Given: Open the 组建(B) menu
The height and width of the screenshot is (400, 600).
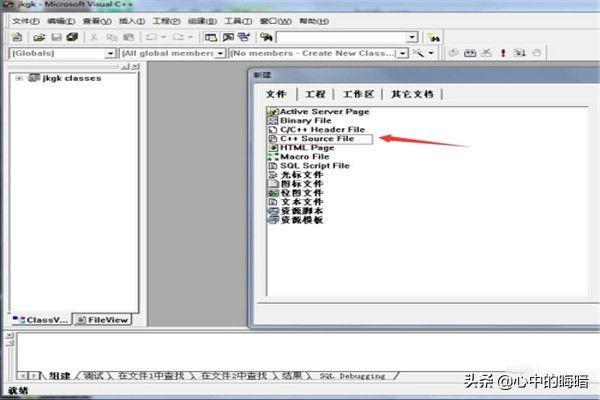Looking at the screenshot, I should tap(202, 21).
